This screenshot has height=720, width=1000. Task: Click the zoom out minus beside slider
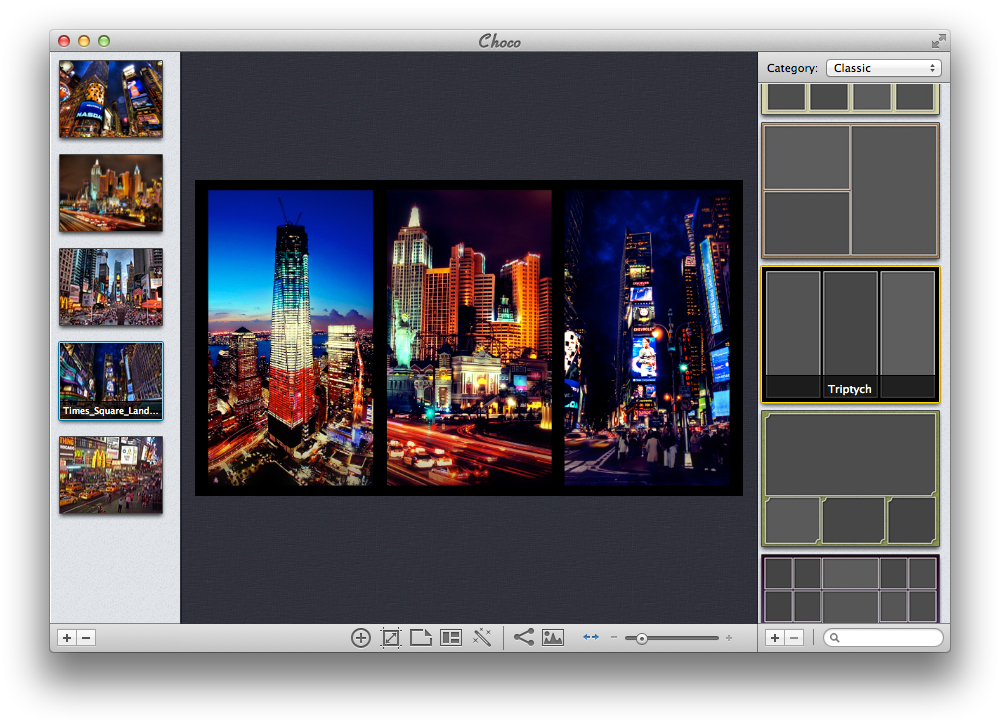[x=614, y=638]
